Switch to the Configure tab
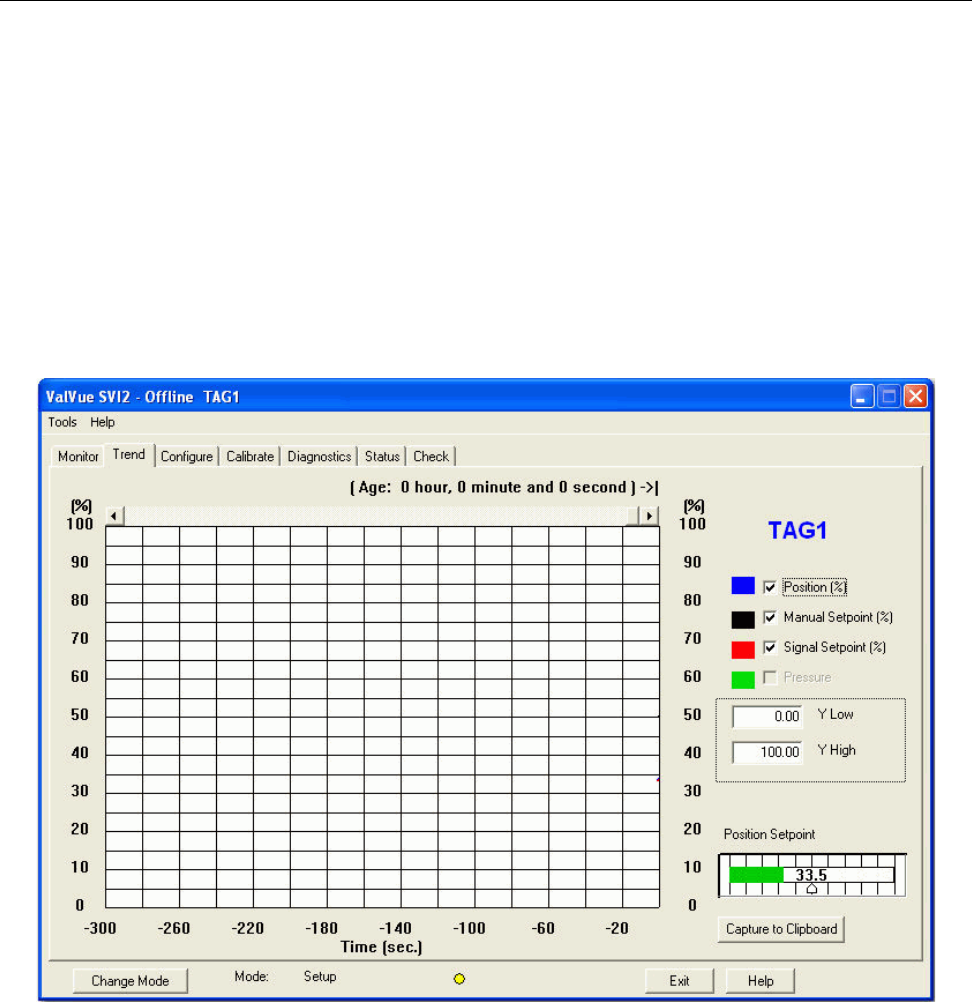This screenshot has width=972, height=1002. coord(187,456)
